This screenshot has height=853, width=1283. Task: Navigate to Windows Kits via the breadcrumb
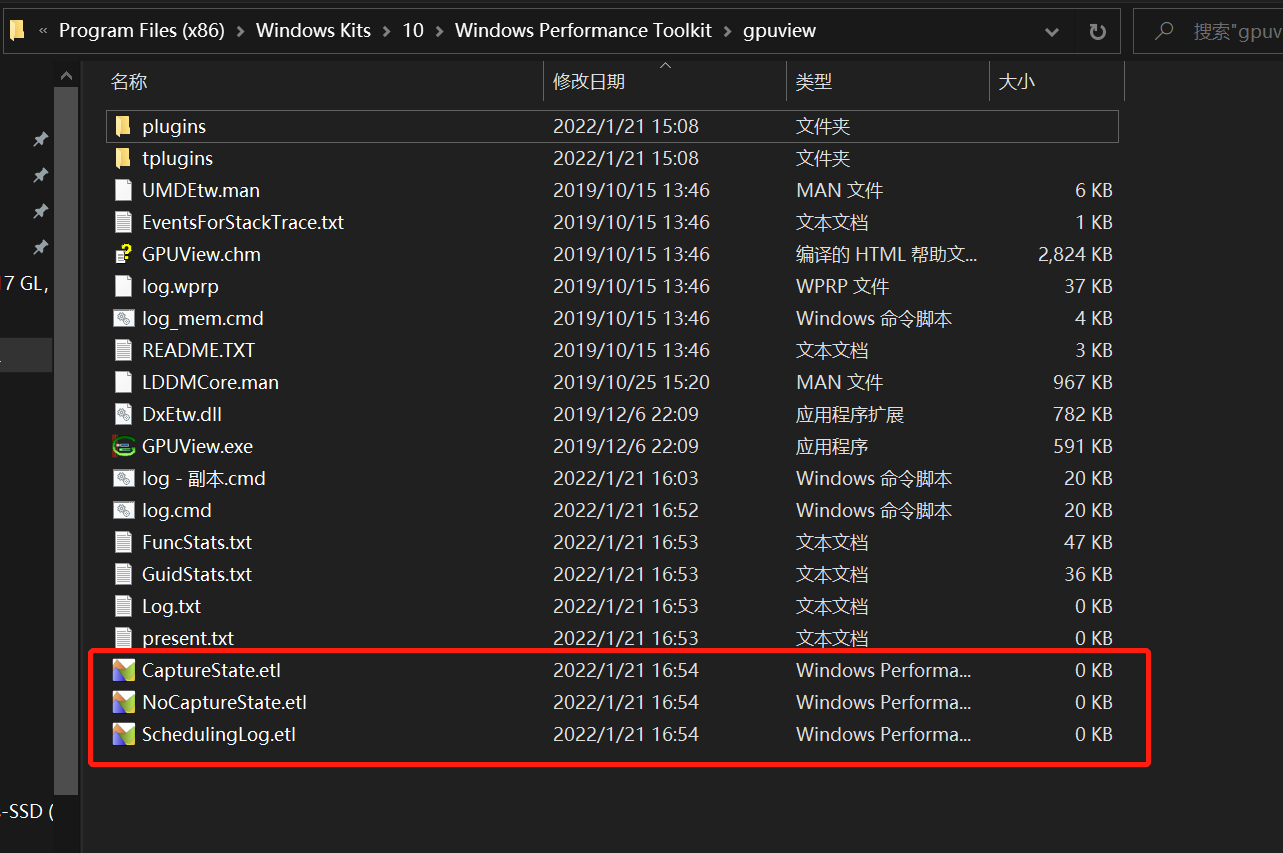313,30
